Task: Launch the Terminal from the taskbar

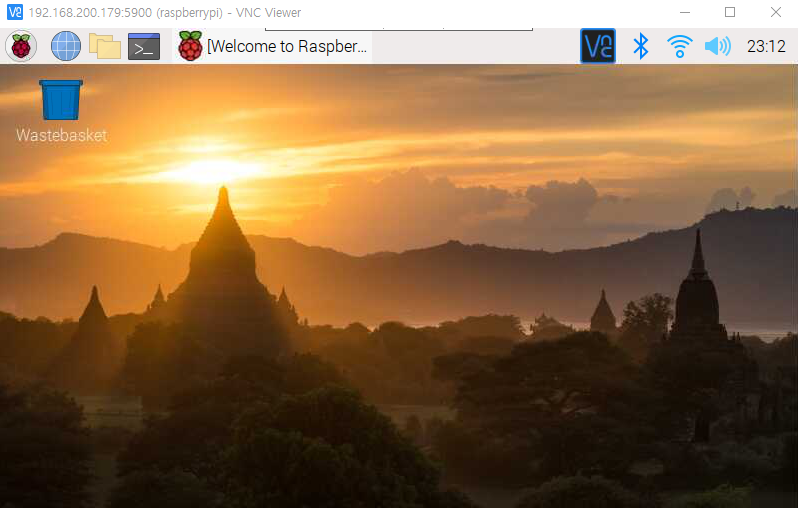Action: (144, 46)
